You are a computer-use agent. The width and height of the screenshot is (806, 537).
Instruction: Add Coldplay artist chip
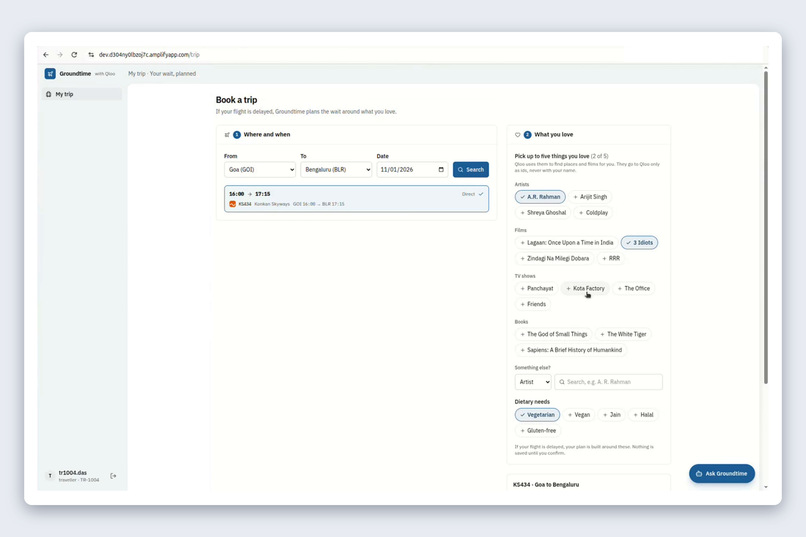click(593, 213)
